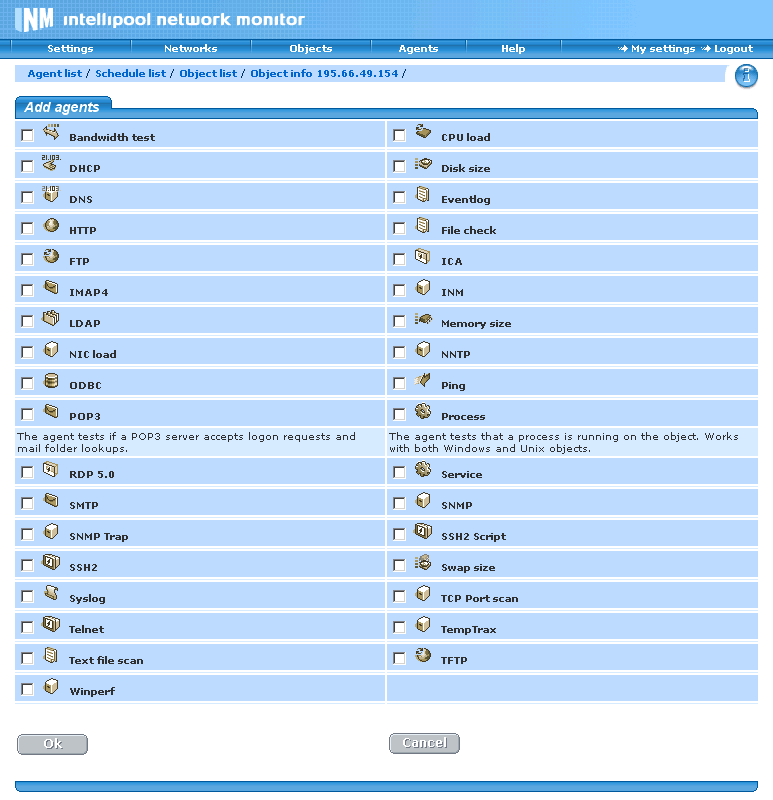Viewport: 773px width, 800px height.
Task: Enable the DNS agent checkbox
Action: (x=27, y=198)
